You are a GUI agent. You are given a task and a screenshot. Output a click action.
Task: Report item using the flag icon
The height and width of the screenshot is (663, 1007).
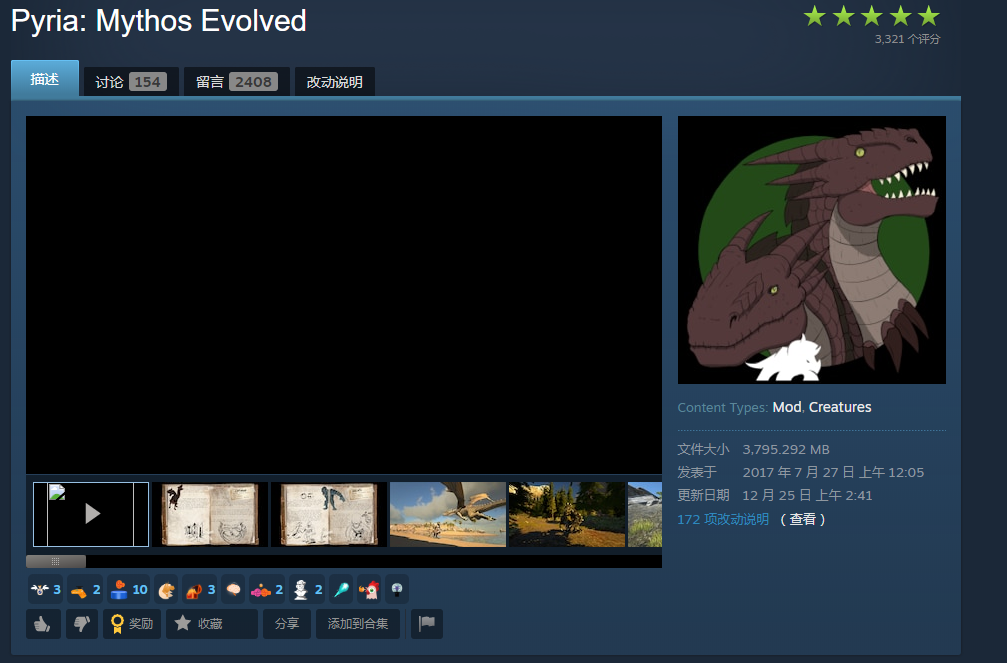pyautogui.click(x=426, y=624)
